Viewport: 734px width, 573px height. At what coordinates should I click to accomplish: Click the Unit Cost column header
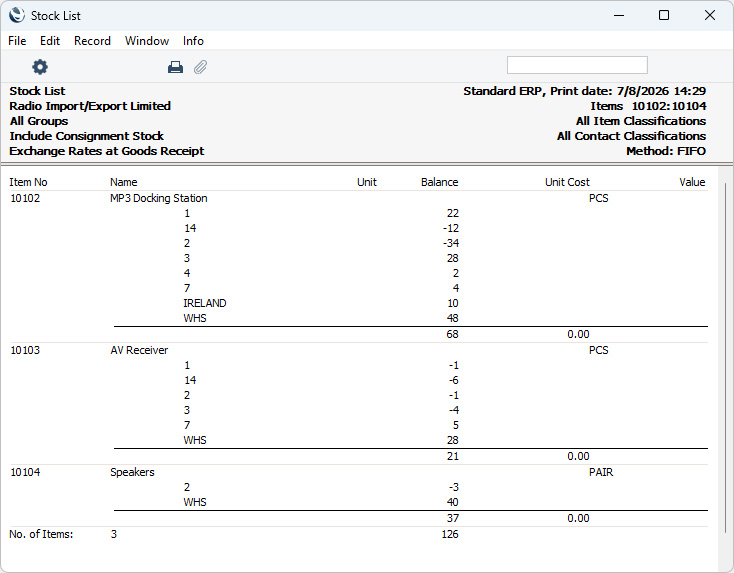coord(567,182)
